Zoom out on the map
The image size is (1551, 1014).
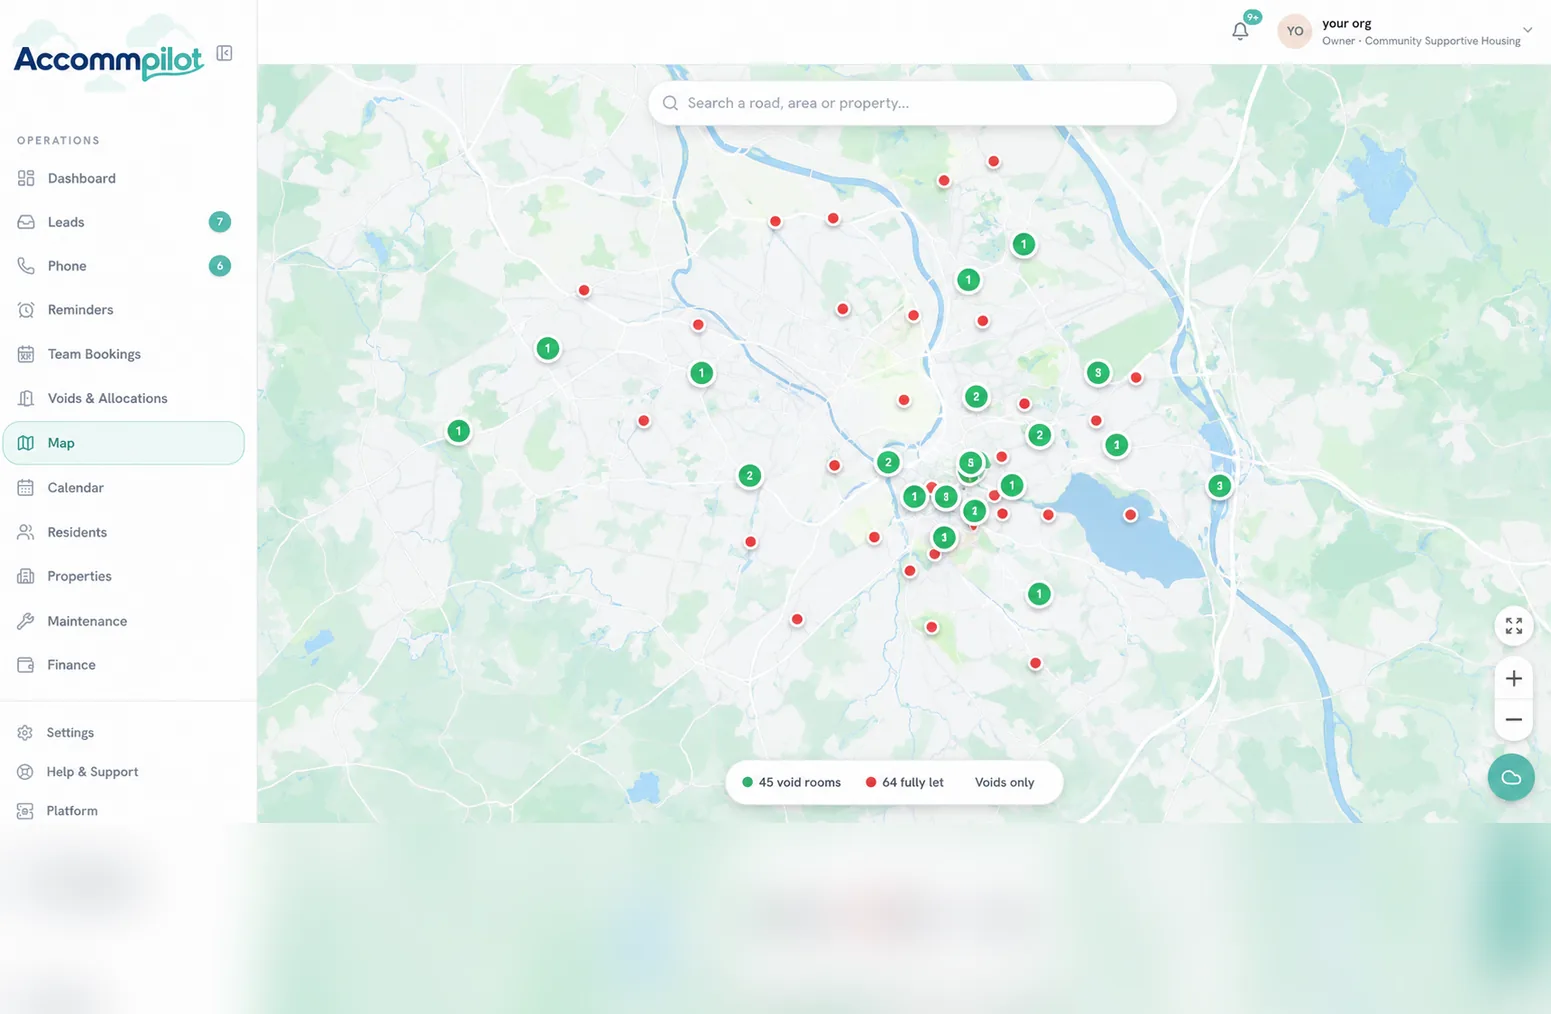[x=1513, y=720]
